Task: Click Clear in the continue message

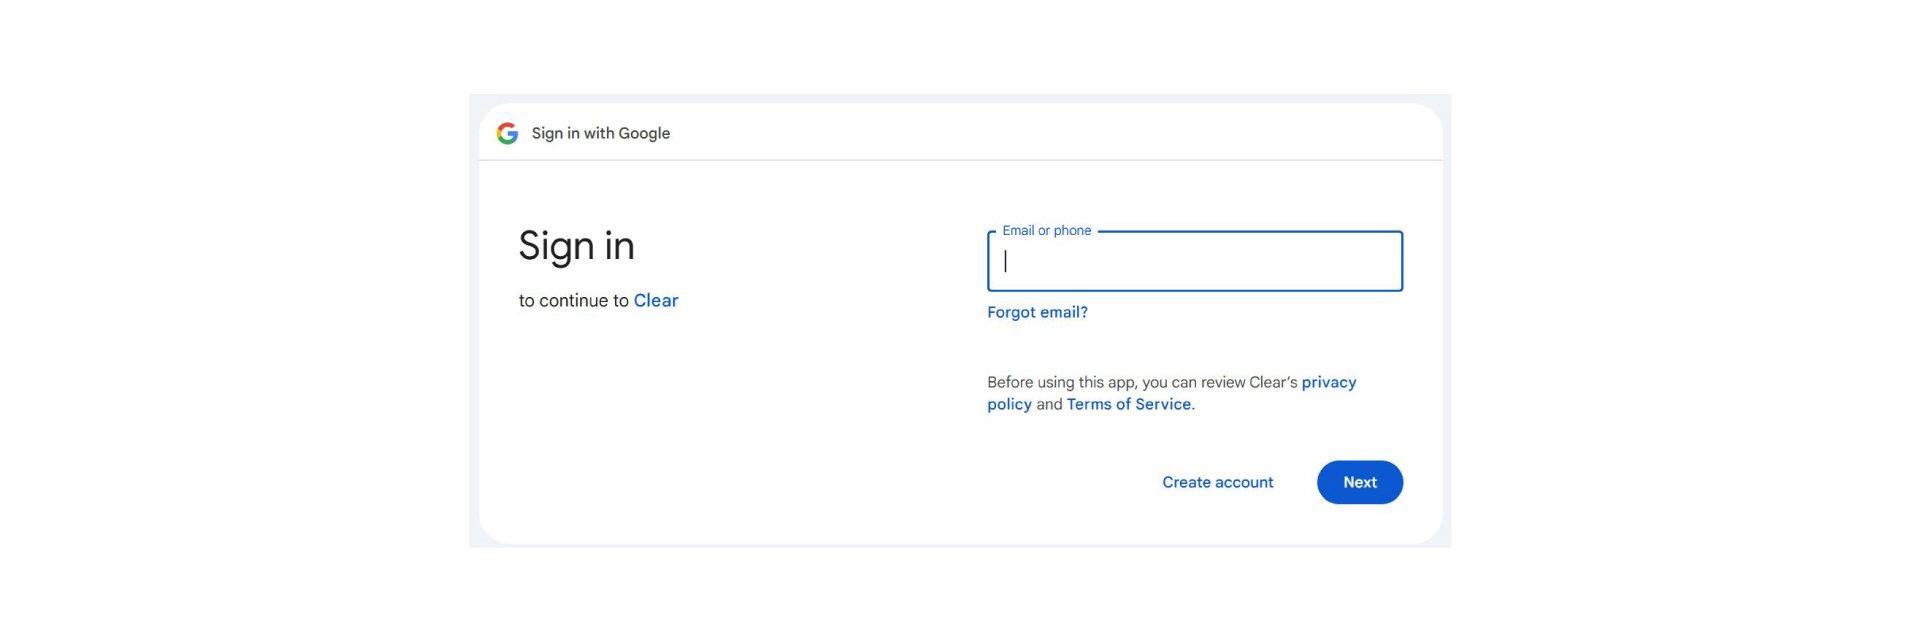Action: pos(656,300)
